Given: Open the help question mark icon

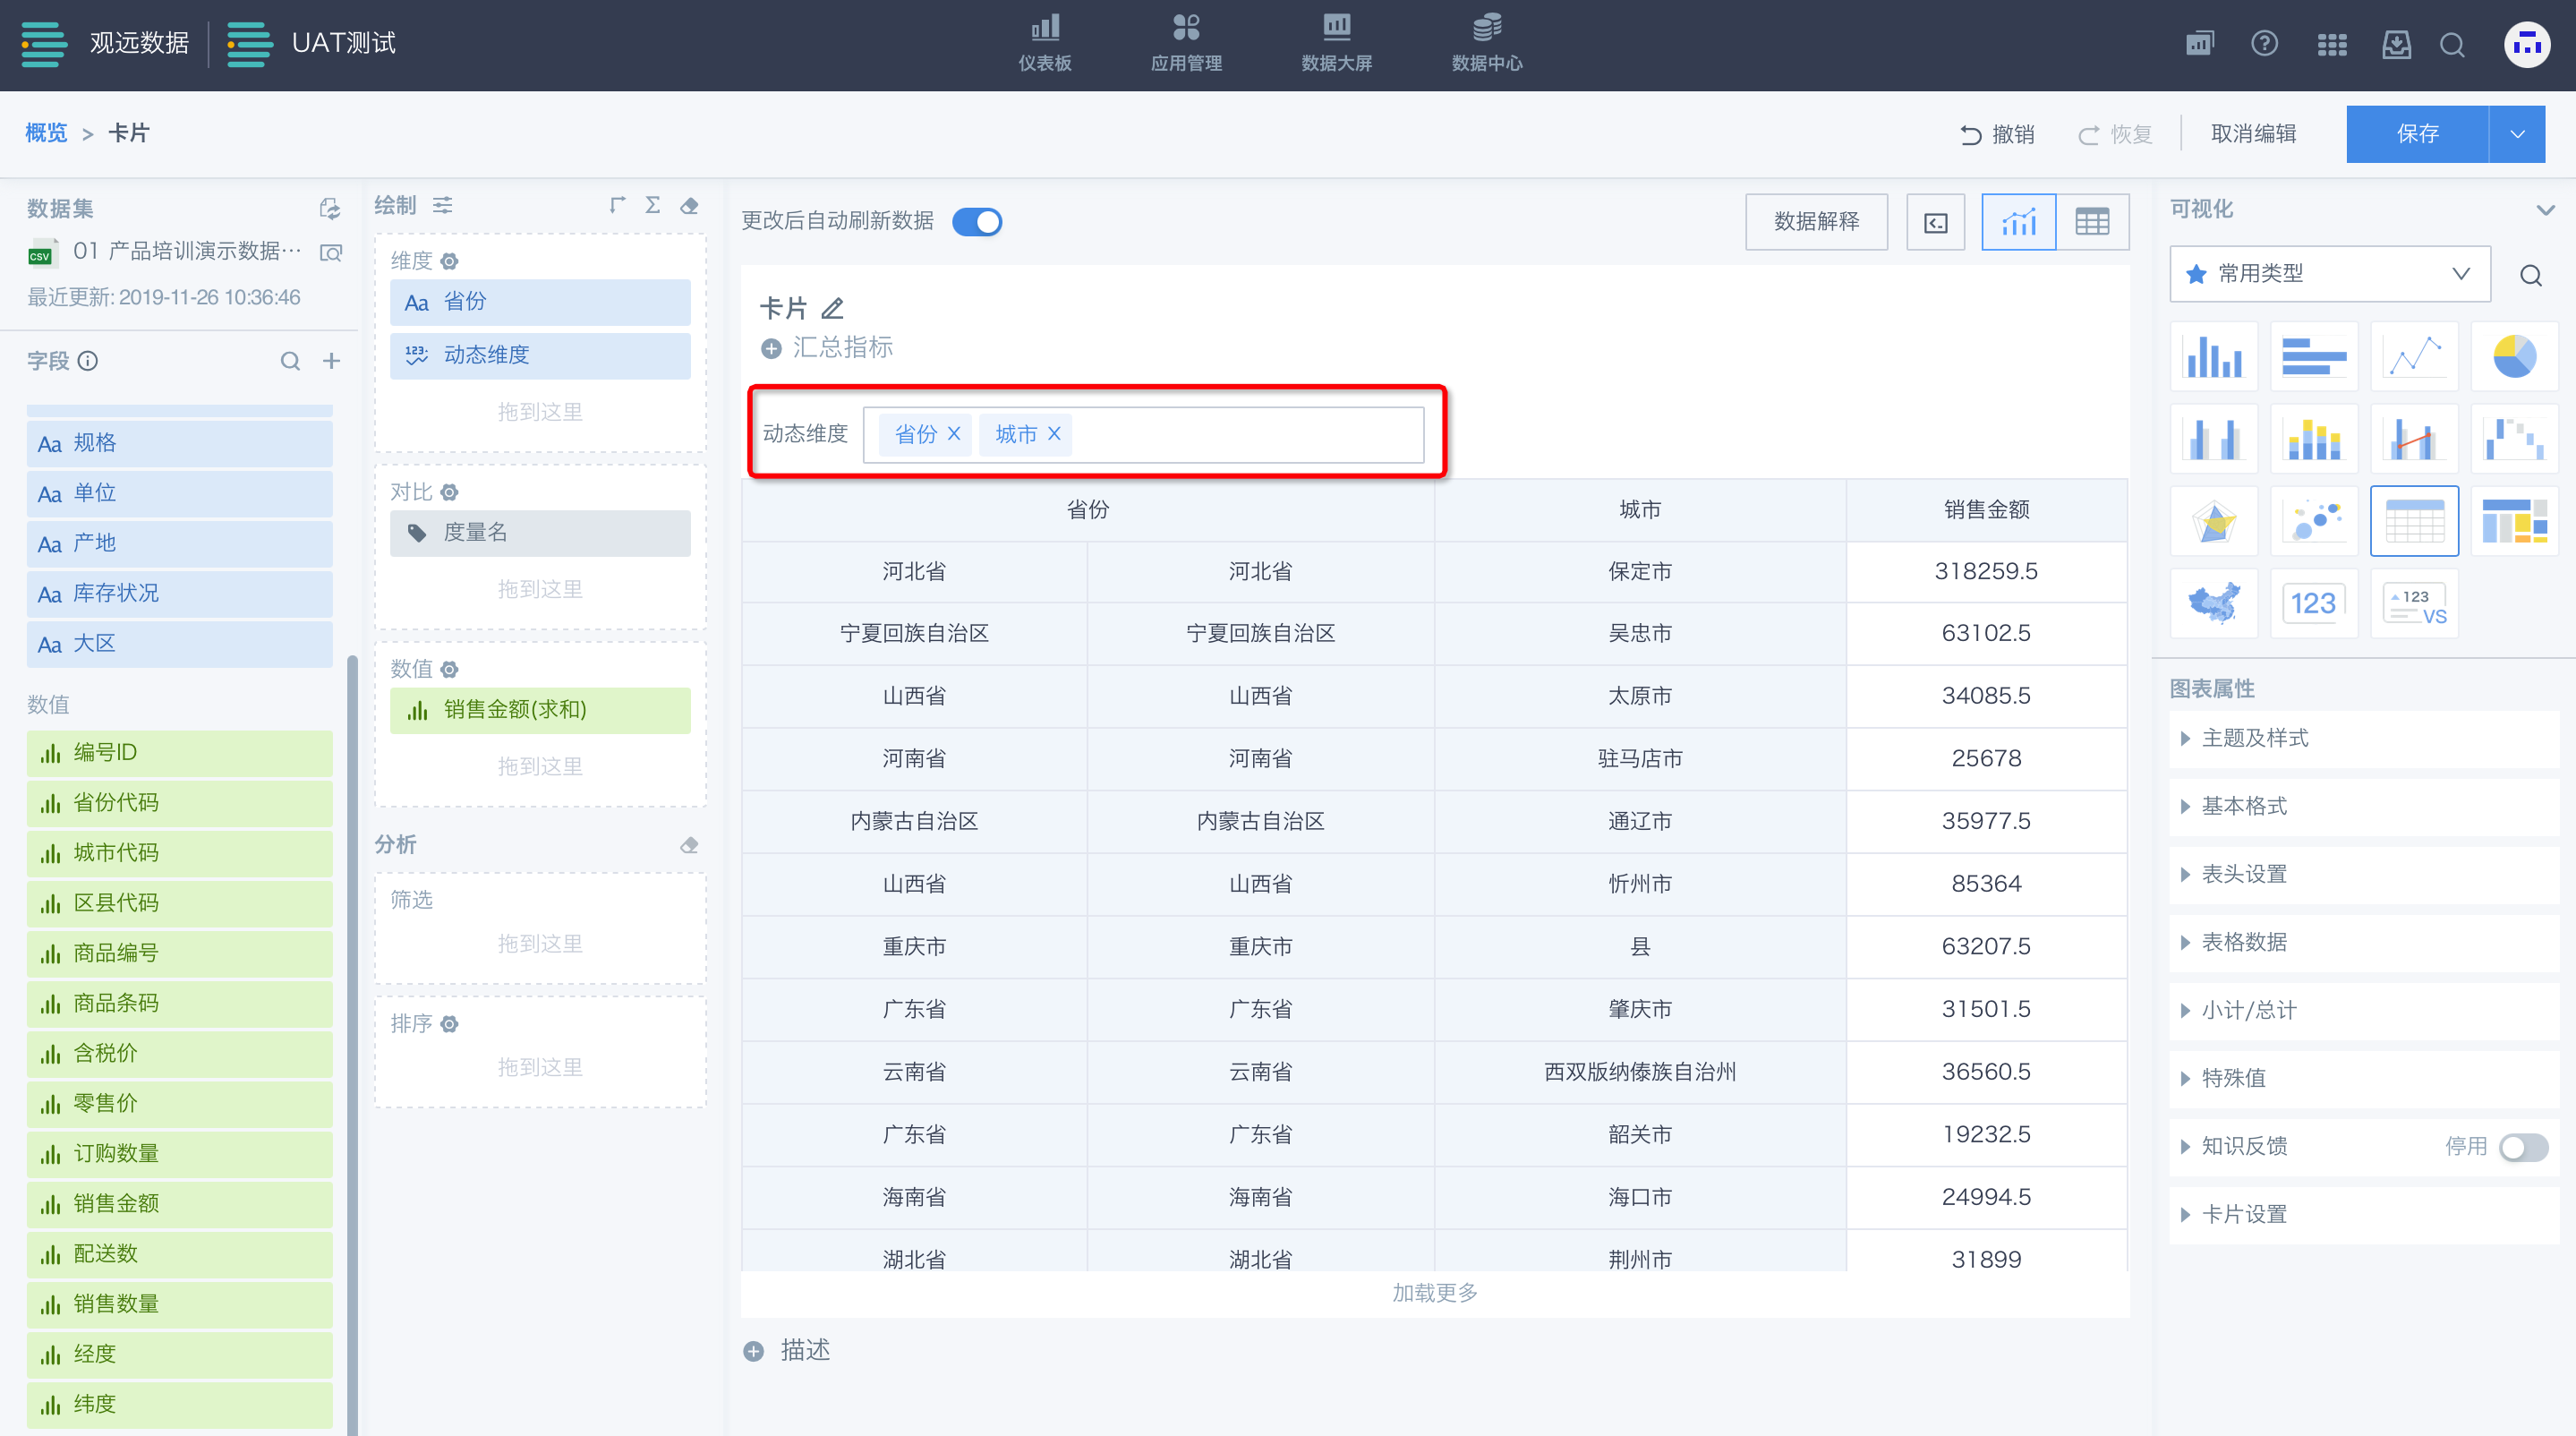Looking at the screenshot, I should [2264, 44].
